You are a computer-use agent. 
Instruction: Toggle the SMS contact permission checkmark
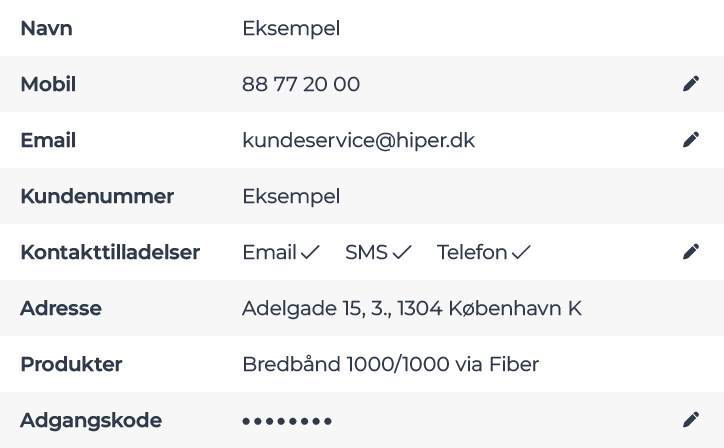(401, 253)
